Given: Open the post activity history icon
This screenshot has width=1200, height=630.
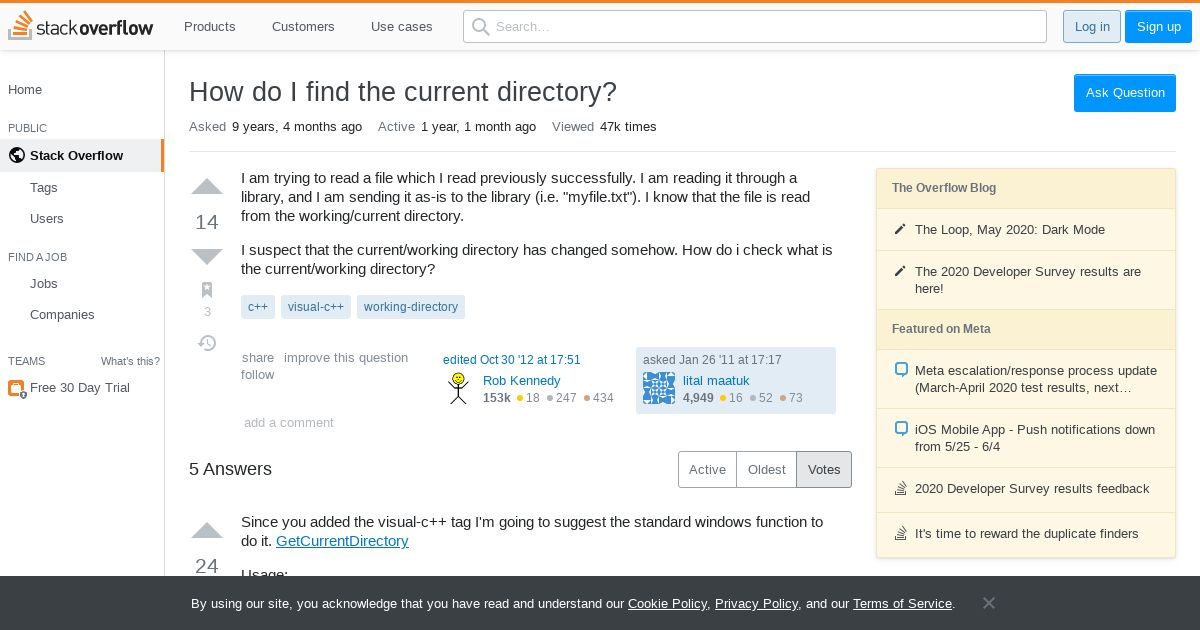Looking at the screenshot, I should click(207, 343).
